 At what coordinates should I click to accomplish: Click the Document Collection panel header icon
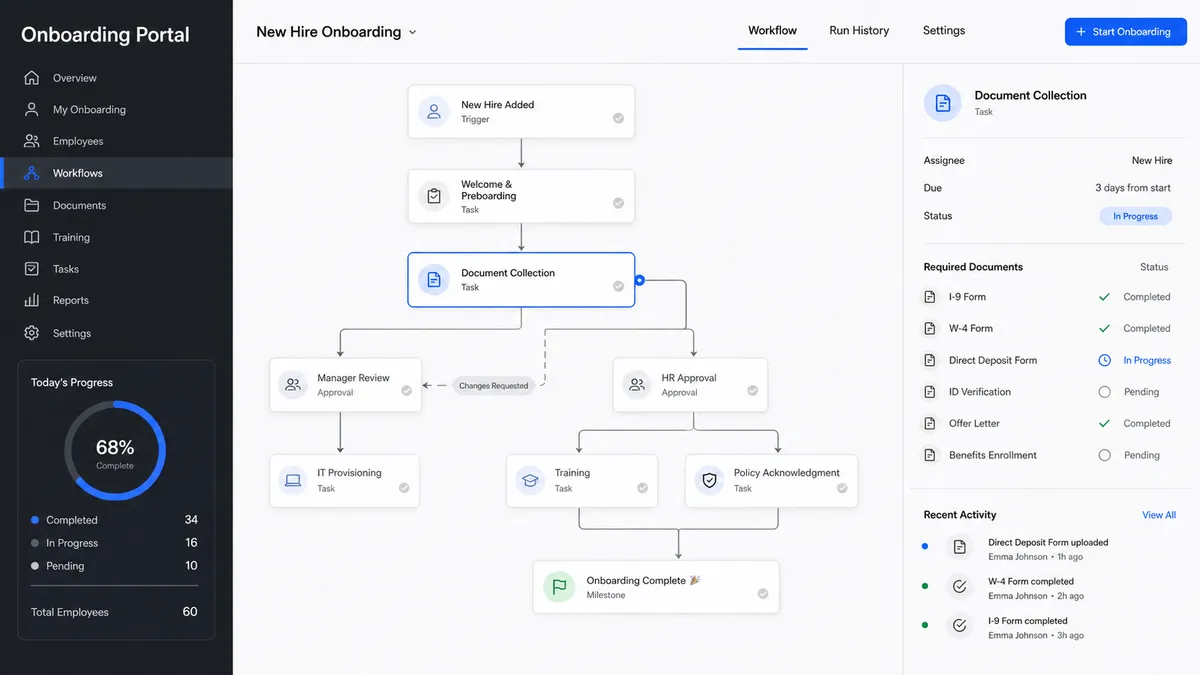(x=942, y=102)
